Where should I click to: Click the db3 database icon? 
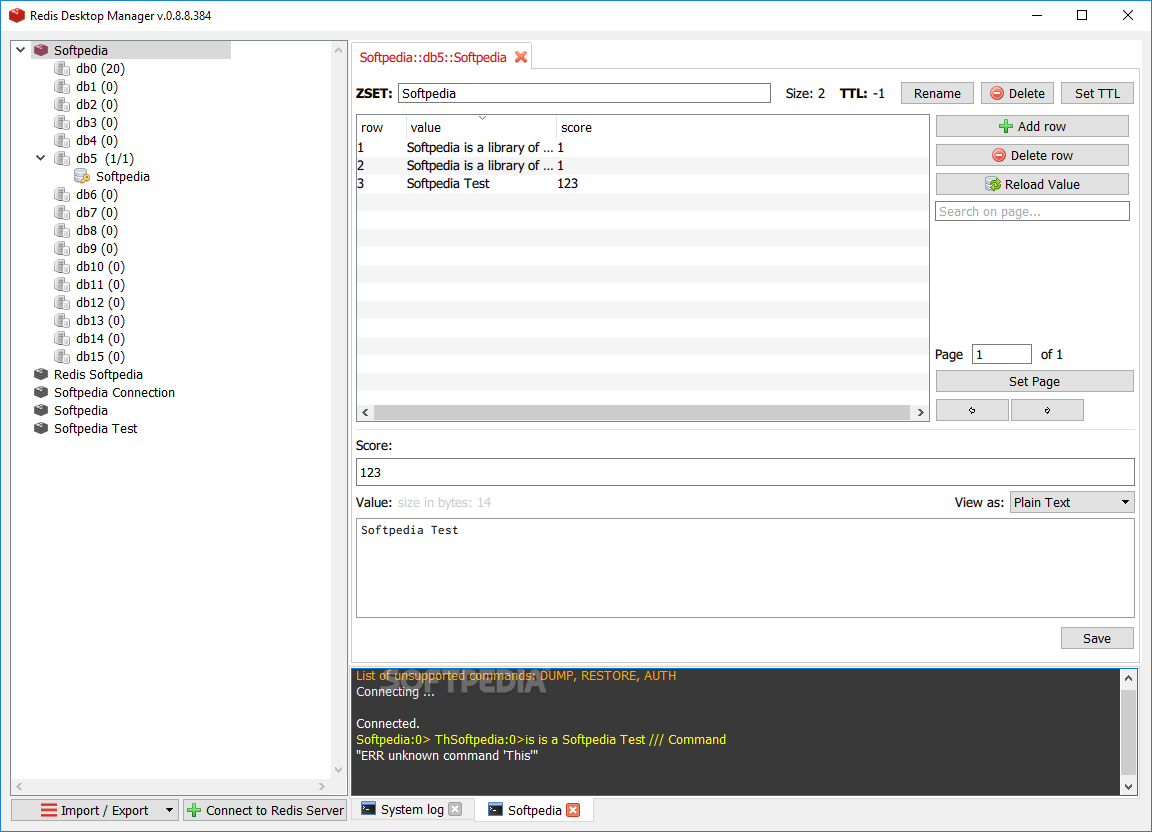tap(62, 123)
